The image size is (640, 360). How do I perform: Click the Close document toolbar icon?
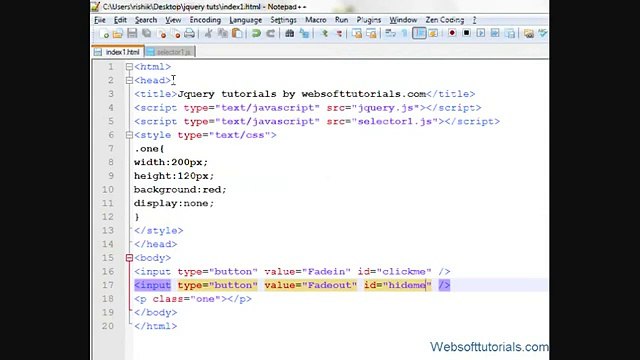point(162,33)
